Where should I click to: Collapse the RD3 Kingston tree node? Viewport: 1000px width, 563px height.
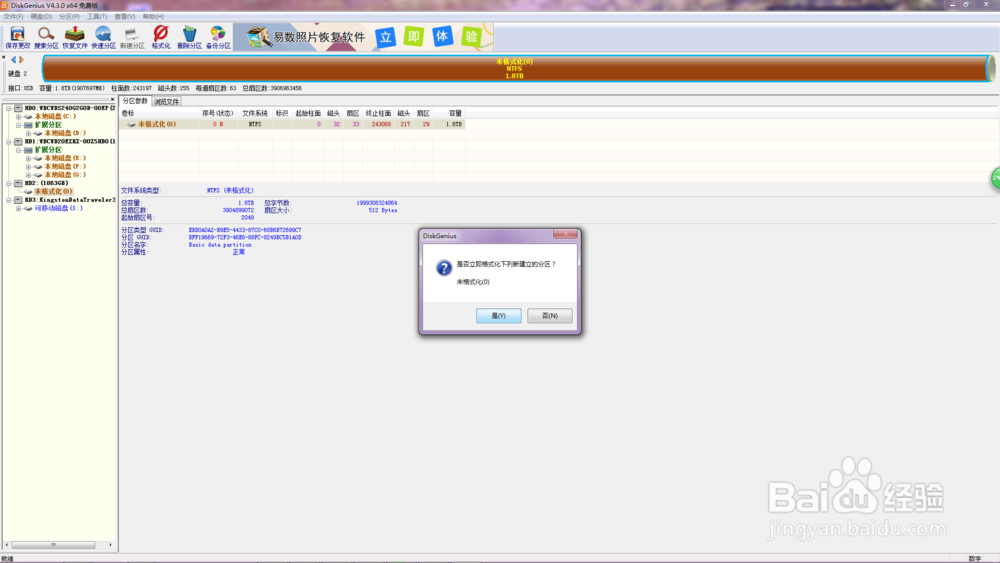pyautogui.click(x=9, y=200)
